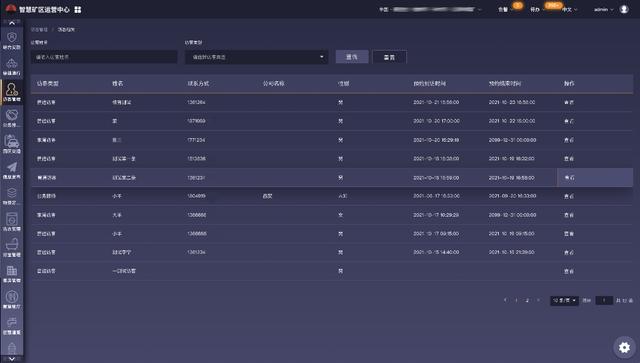Expand the admin account menu

coord(604,9)
